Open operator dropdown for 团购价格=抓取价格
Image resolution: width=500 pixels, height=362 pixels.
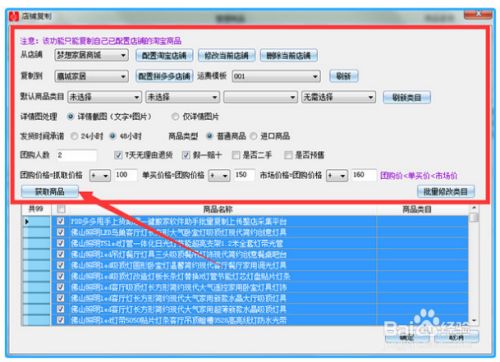[x=100, y=175]
